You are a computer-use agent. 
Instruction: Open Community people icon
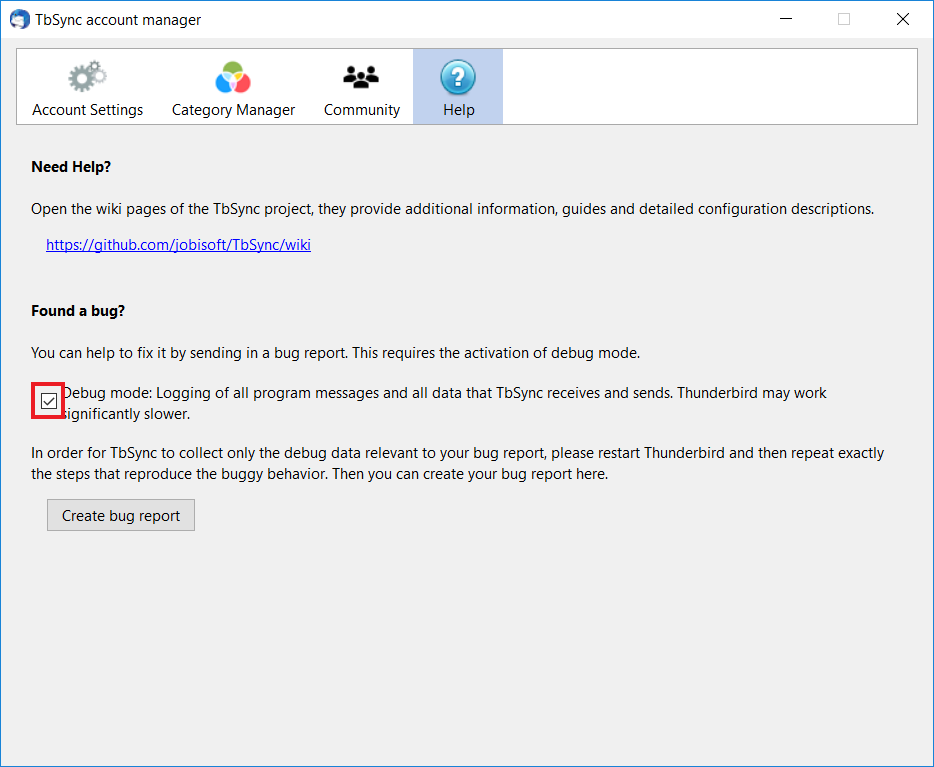pos(361,77)
